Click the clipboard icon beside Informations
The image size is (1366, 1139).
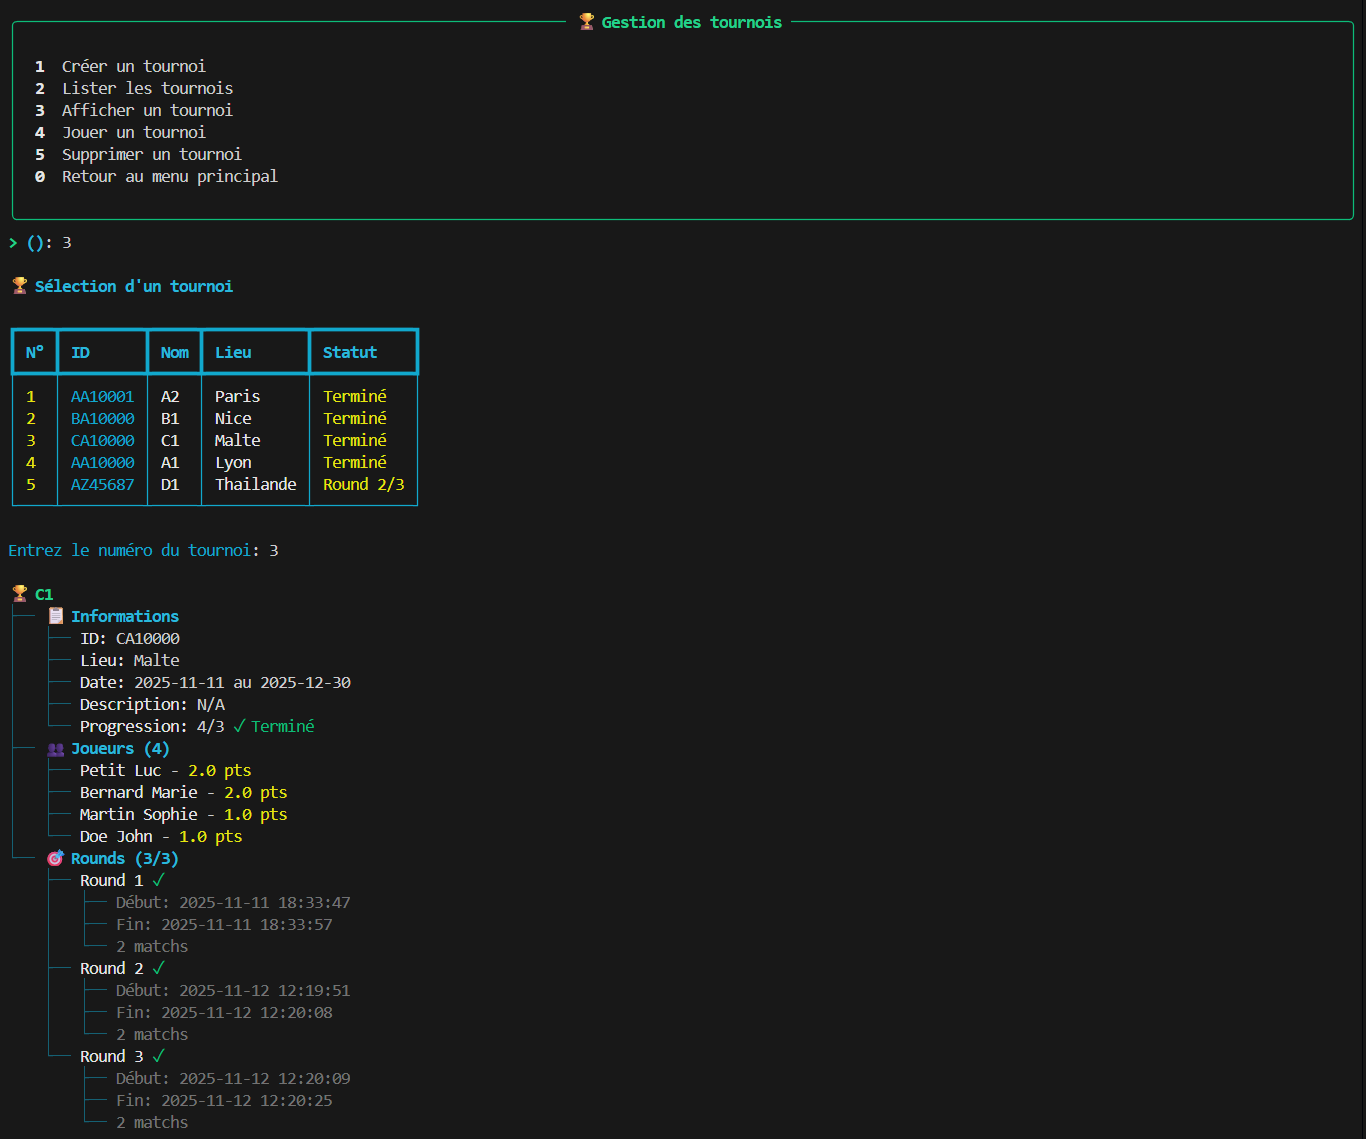[x=56, y=616]
